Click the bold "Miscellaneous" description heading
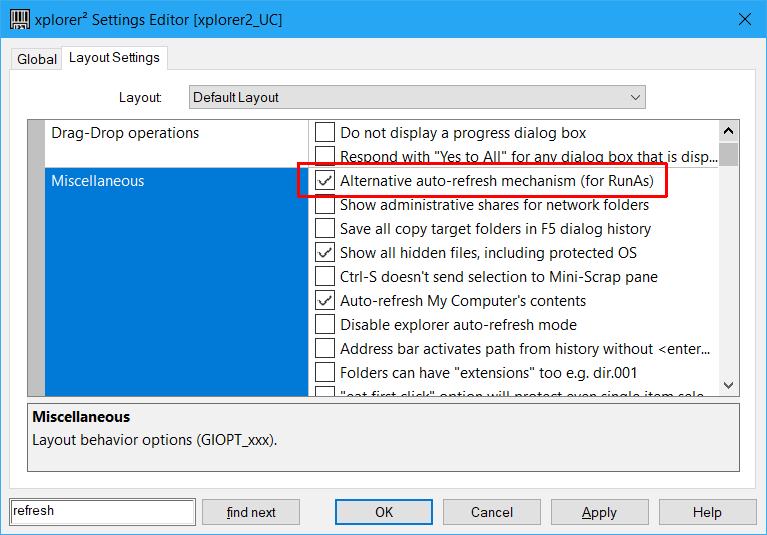The image size is (767, 535). click(x=81, y=417)
